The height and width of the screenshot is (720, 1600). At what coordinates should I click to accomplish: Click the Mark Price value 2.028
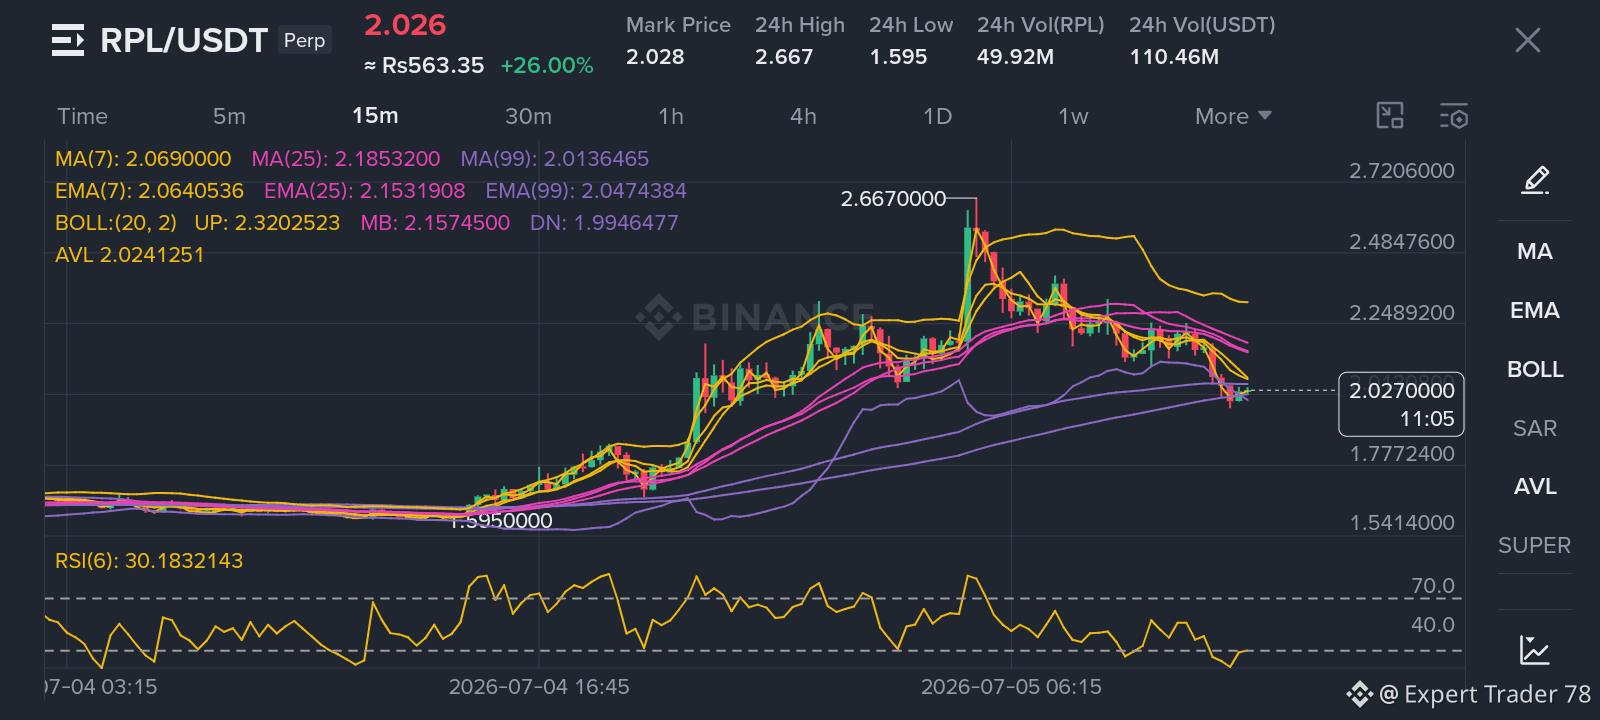click(x=655, y=57)
